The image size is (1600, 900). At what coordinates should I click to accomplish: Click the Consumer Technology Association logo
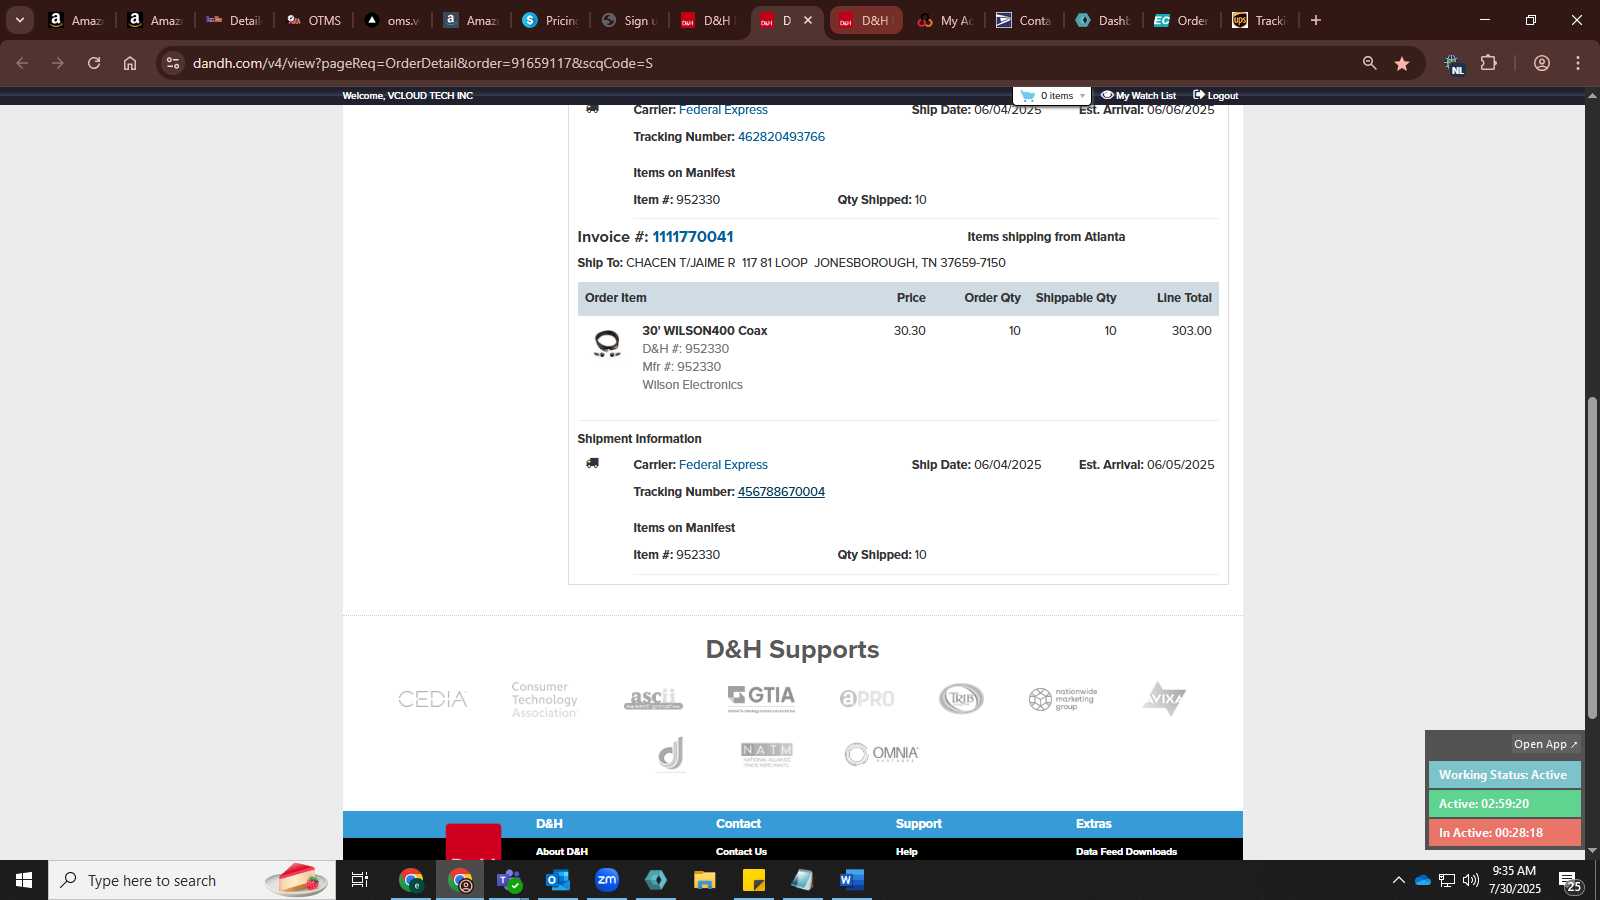tap(544, 700)
